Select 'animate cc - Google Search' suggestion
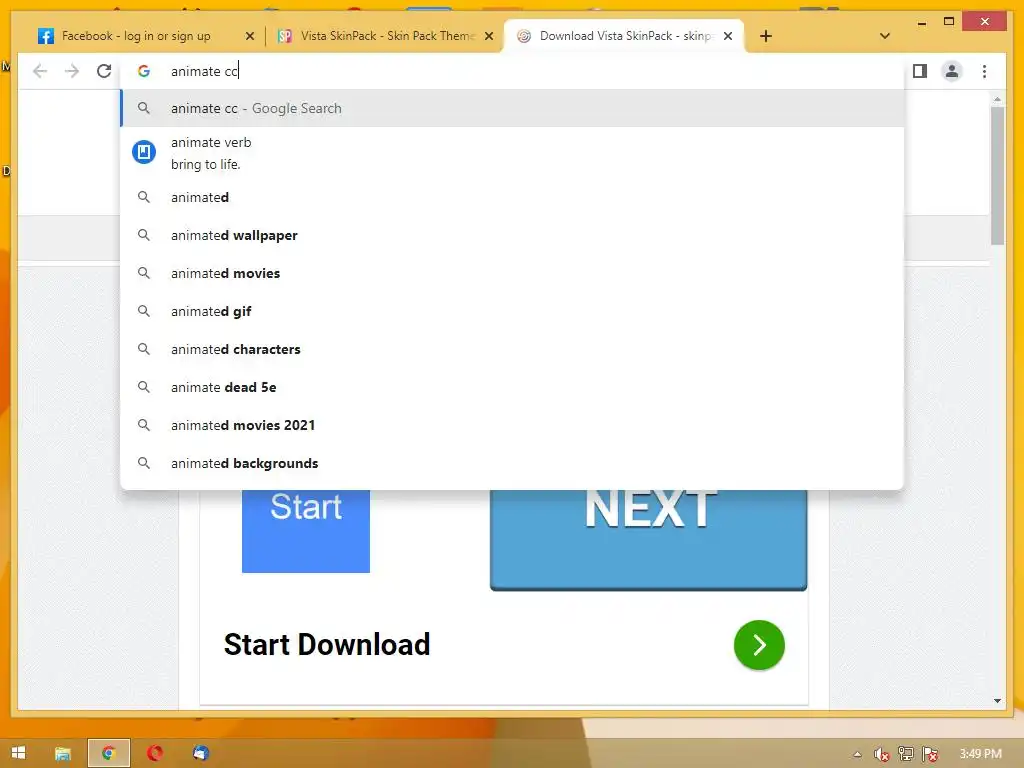Viewport: 1024px width, 768px height. tap(512, 108)
